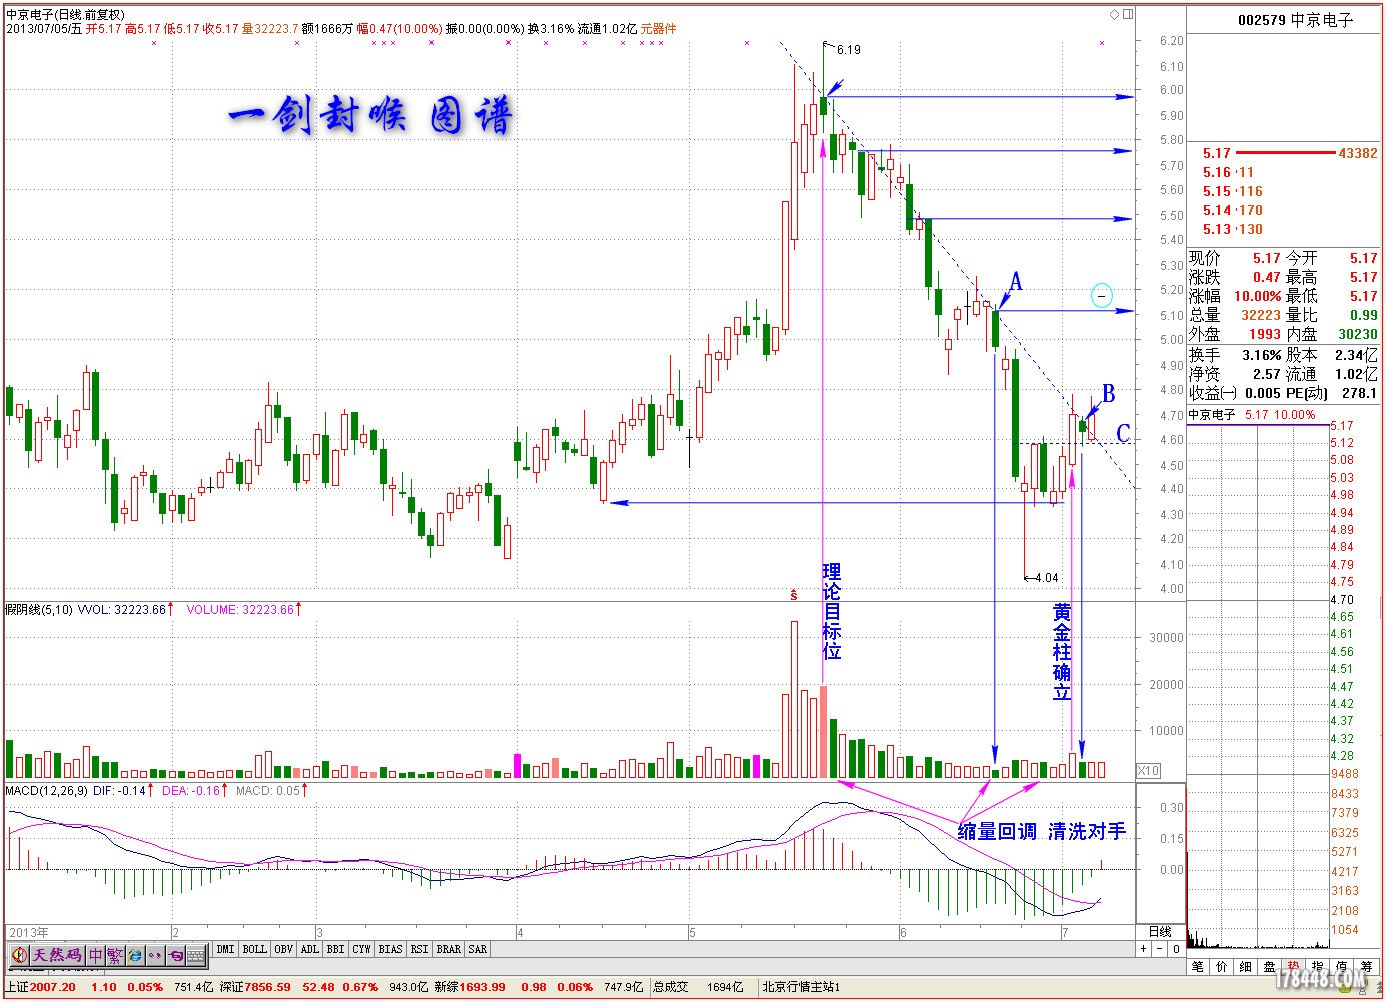Click the 总量 32223 value
Viewport: 1387px width, 1003px height.
pyautogui.click(x=1261, y=315)
